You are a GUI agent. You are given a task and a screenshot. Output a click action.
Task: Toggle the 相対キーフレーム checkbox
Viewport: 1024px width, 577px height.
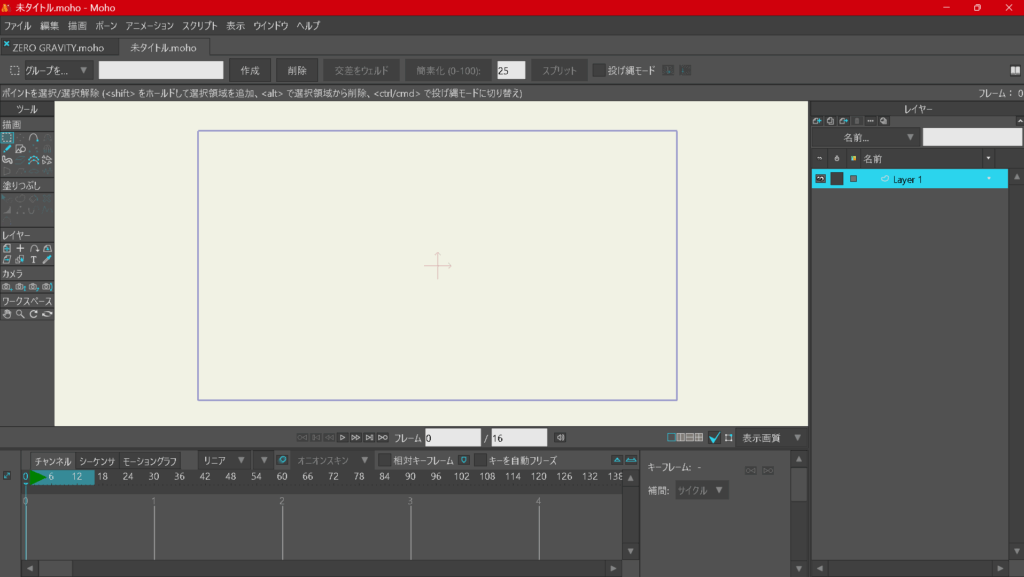pos(384,461)
